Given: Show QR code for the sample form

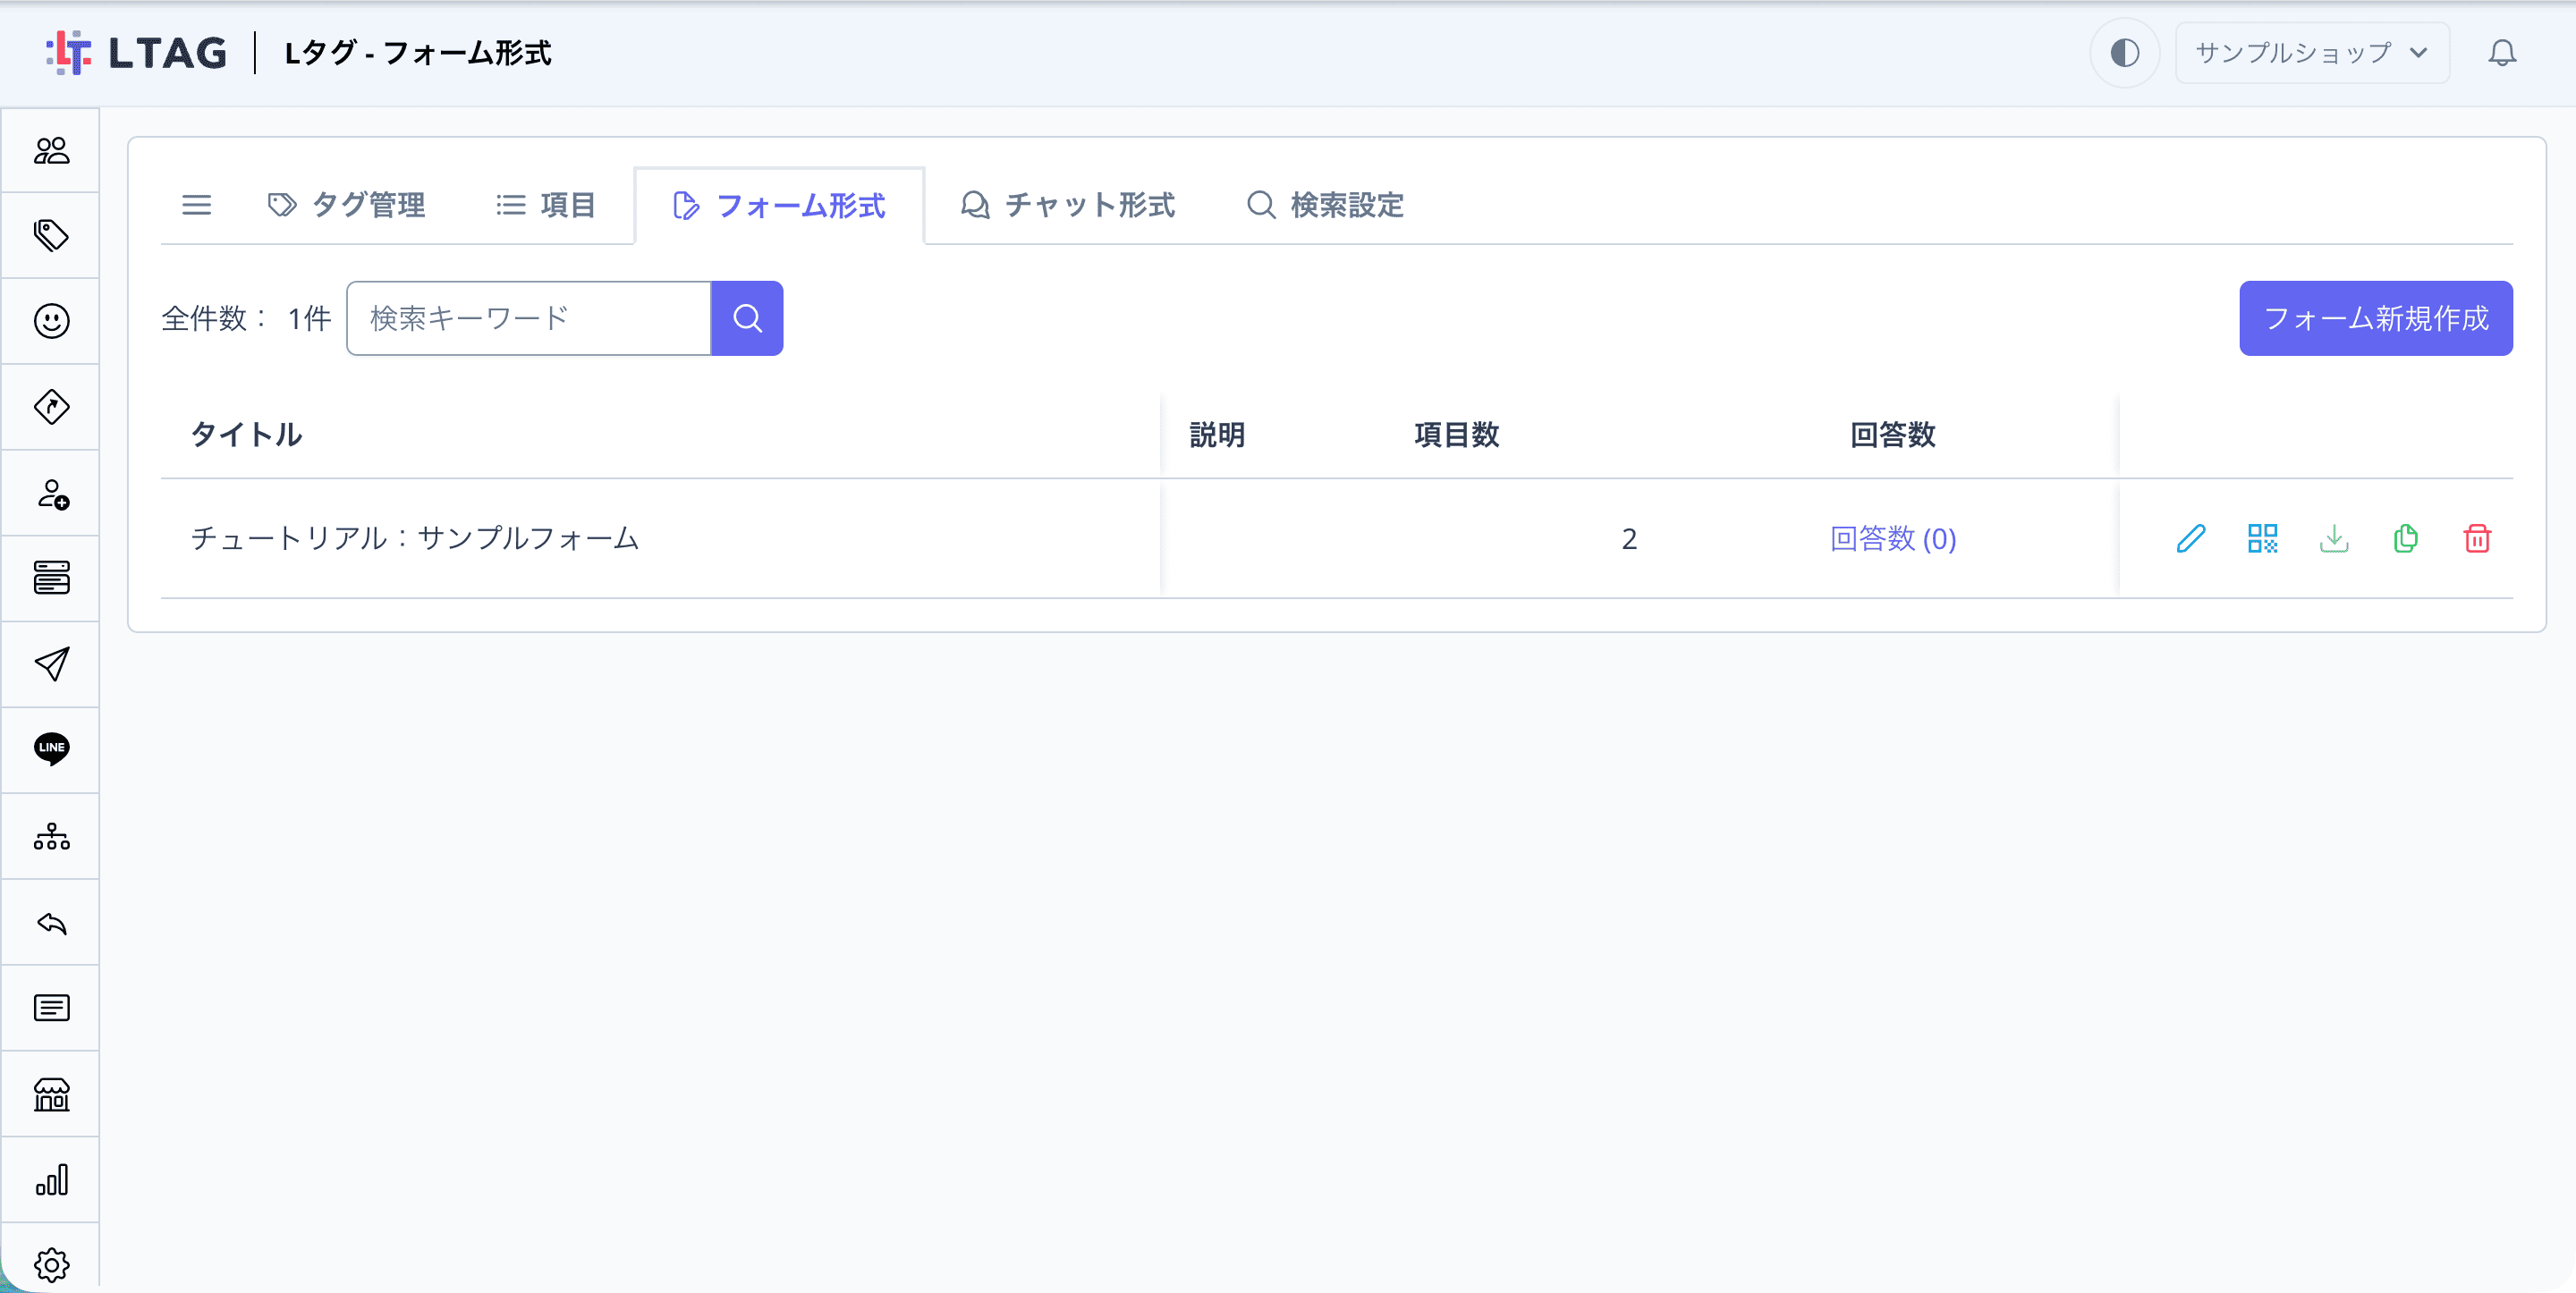Looking at the screenshot, I should pyautogui.click(x=2262, y=539).
